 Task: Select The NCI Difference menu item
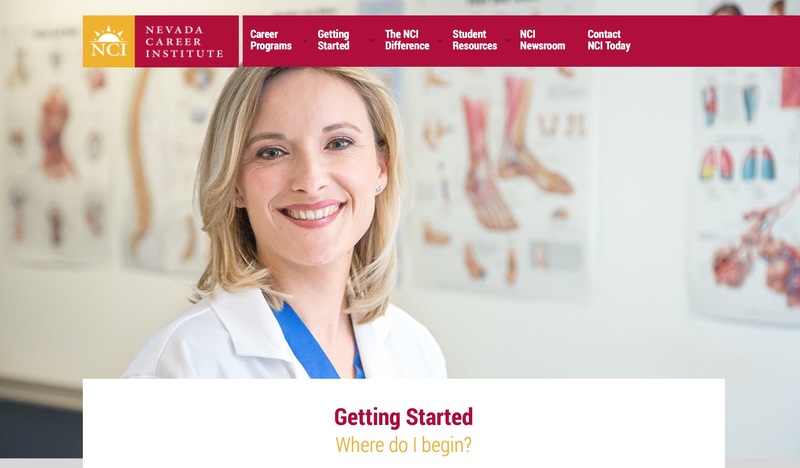407,40
